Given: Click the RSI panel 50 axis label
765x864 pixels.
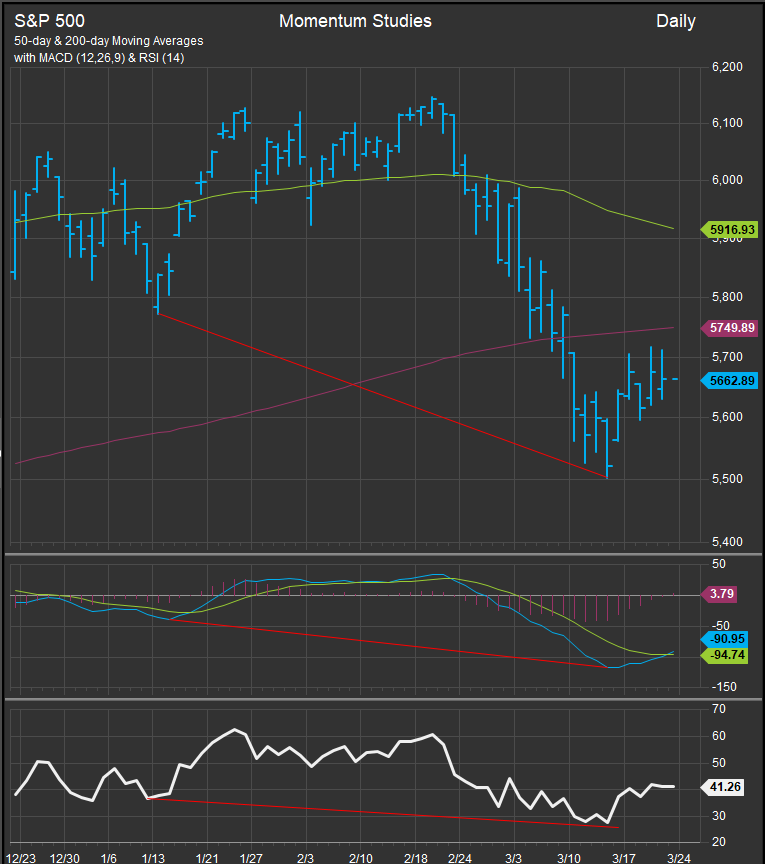Looking at the screenshot, I should pos(719,763).
